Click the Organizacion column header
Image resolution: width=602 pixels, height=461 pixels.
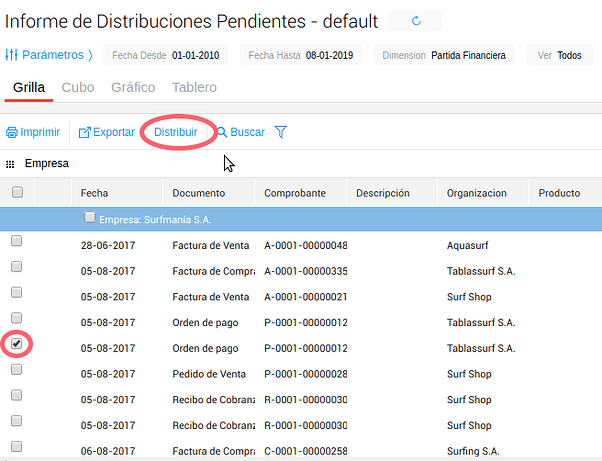pyautogui.click(x=476, y=193)
